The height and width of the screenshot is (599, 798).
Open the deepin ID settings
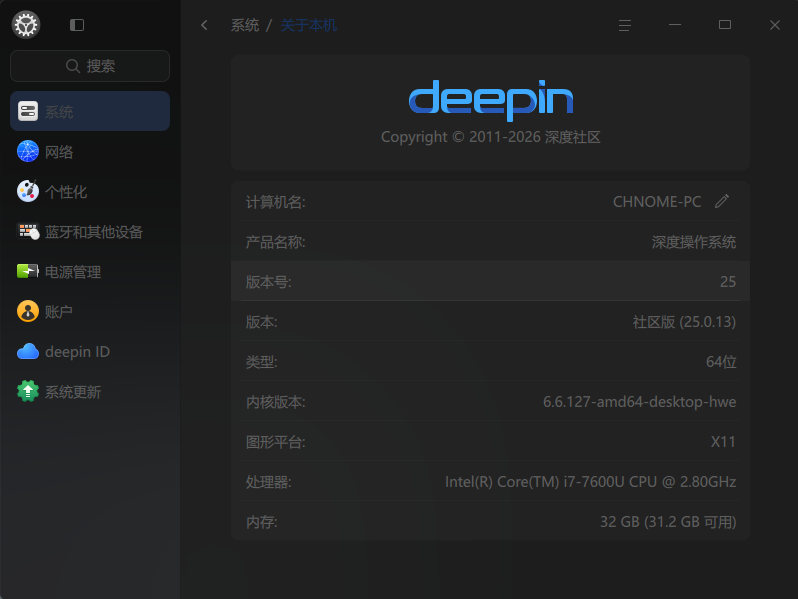click(90, 351)
